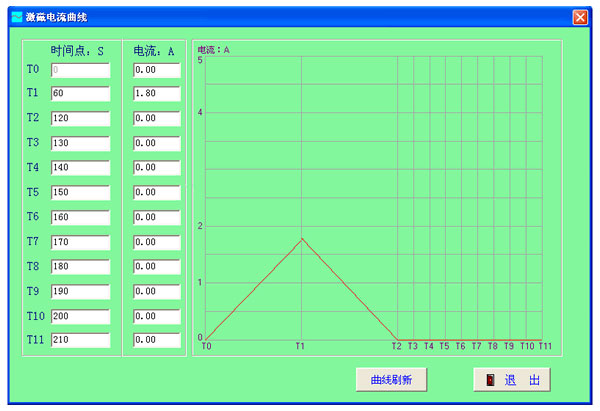The image size is (600, 411).
Task: Click the T7 time field showing 170
Action: pyautogui.click(x=79, y=242)
